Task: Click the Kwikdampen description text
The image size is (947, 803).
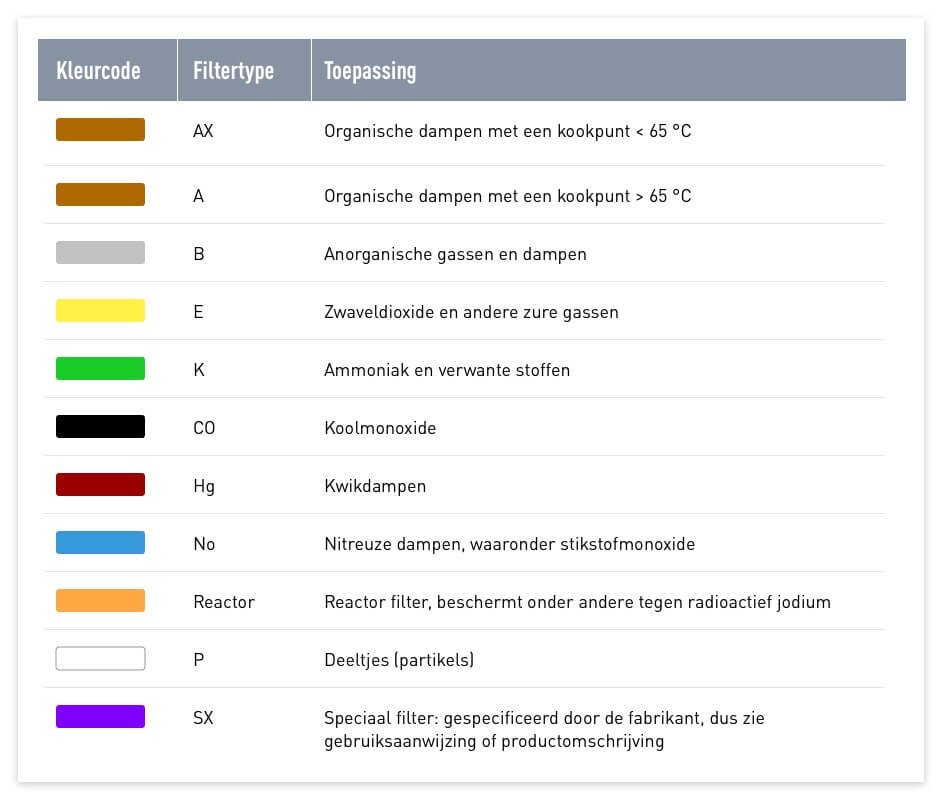Action: click(375, 486)
